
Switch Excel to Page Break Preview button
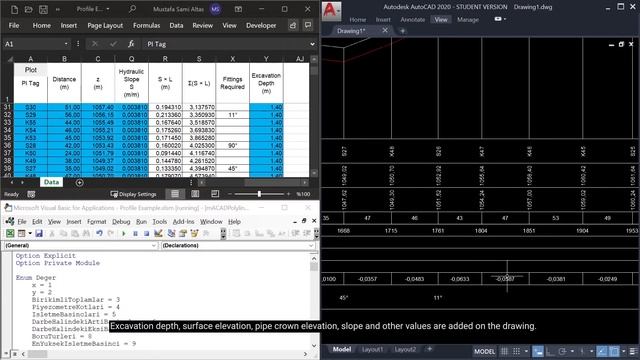215,194
